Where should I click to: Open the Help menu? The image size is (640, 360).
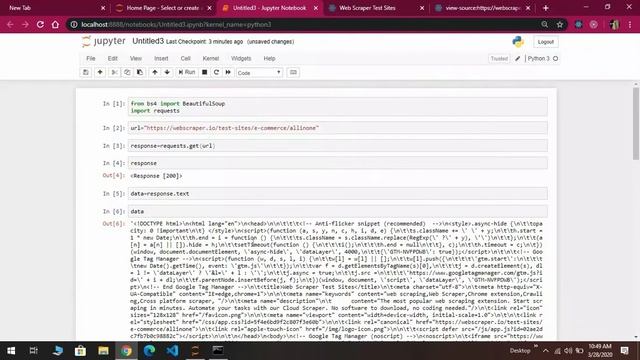pyautogui.click(x=269, y=58)
